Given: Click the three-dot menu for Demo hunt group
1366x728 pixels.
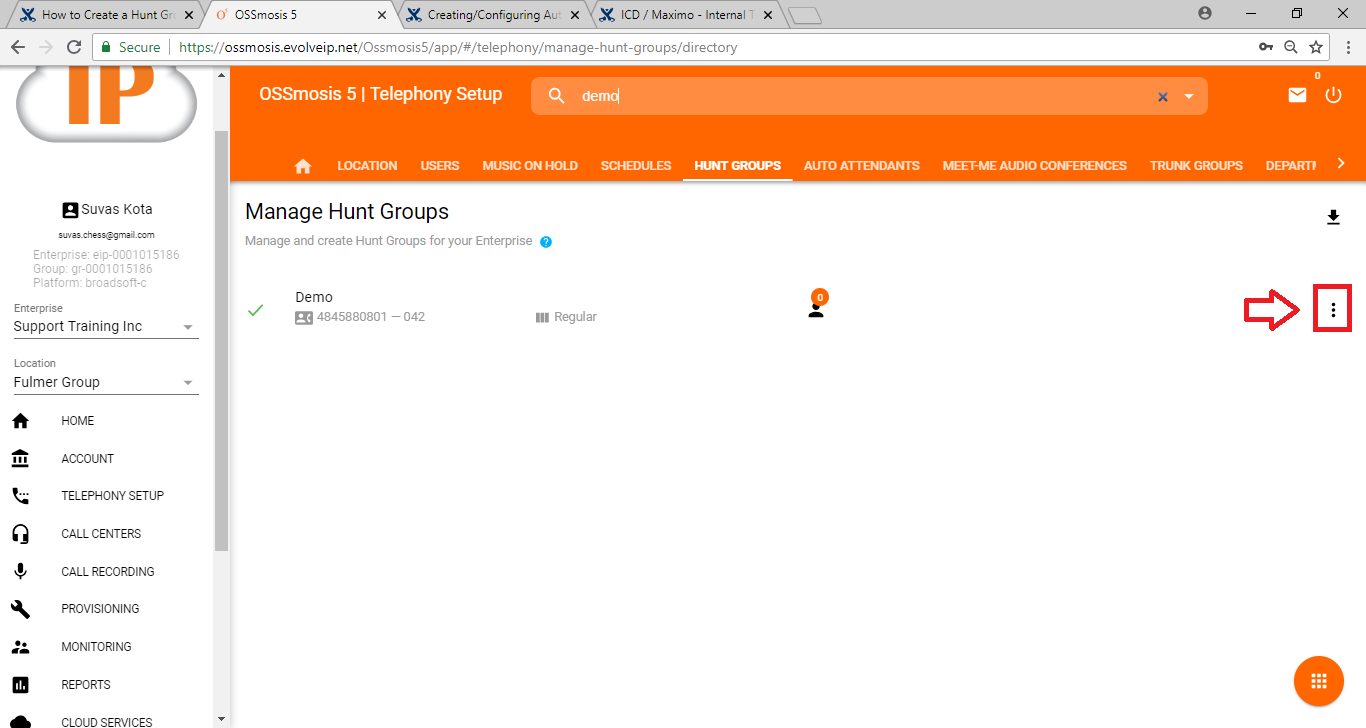Looking at the screenshot, I should tap(1333, 311).
